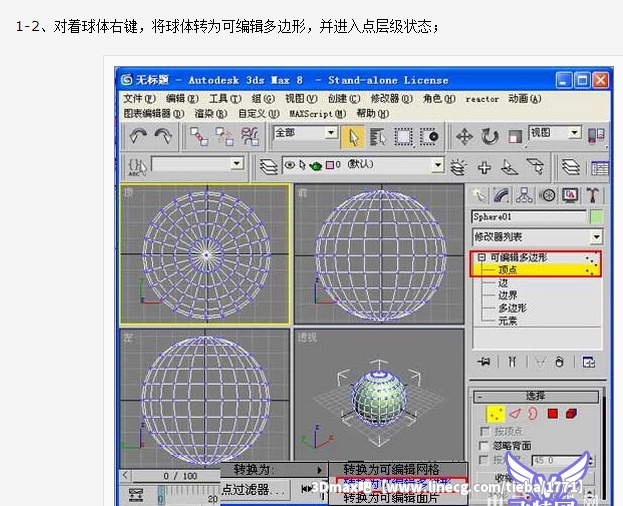The image size is (623, 506).
Task: Select Polygon sub-object level red square
Action: [552, 414]
